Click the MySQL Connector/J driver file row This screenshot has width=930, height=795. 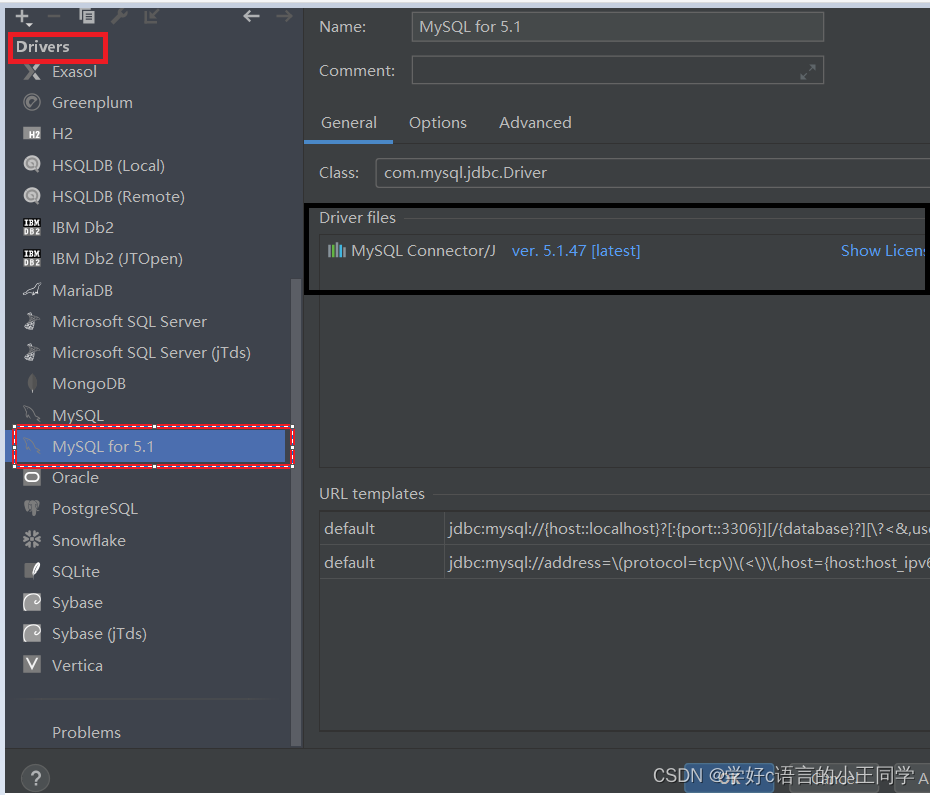tap(623, 251)
